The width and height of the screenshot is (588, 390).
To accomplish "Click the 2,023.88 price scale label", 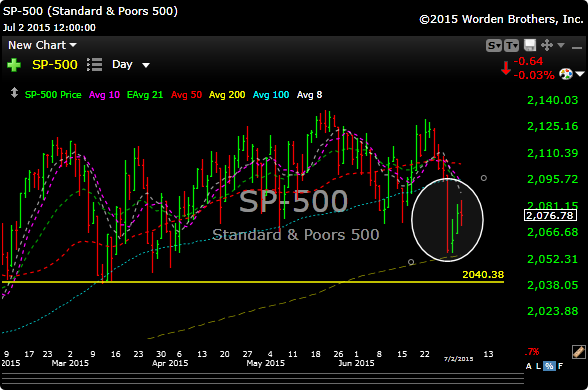I will coord(552,311).
